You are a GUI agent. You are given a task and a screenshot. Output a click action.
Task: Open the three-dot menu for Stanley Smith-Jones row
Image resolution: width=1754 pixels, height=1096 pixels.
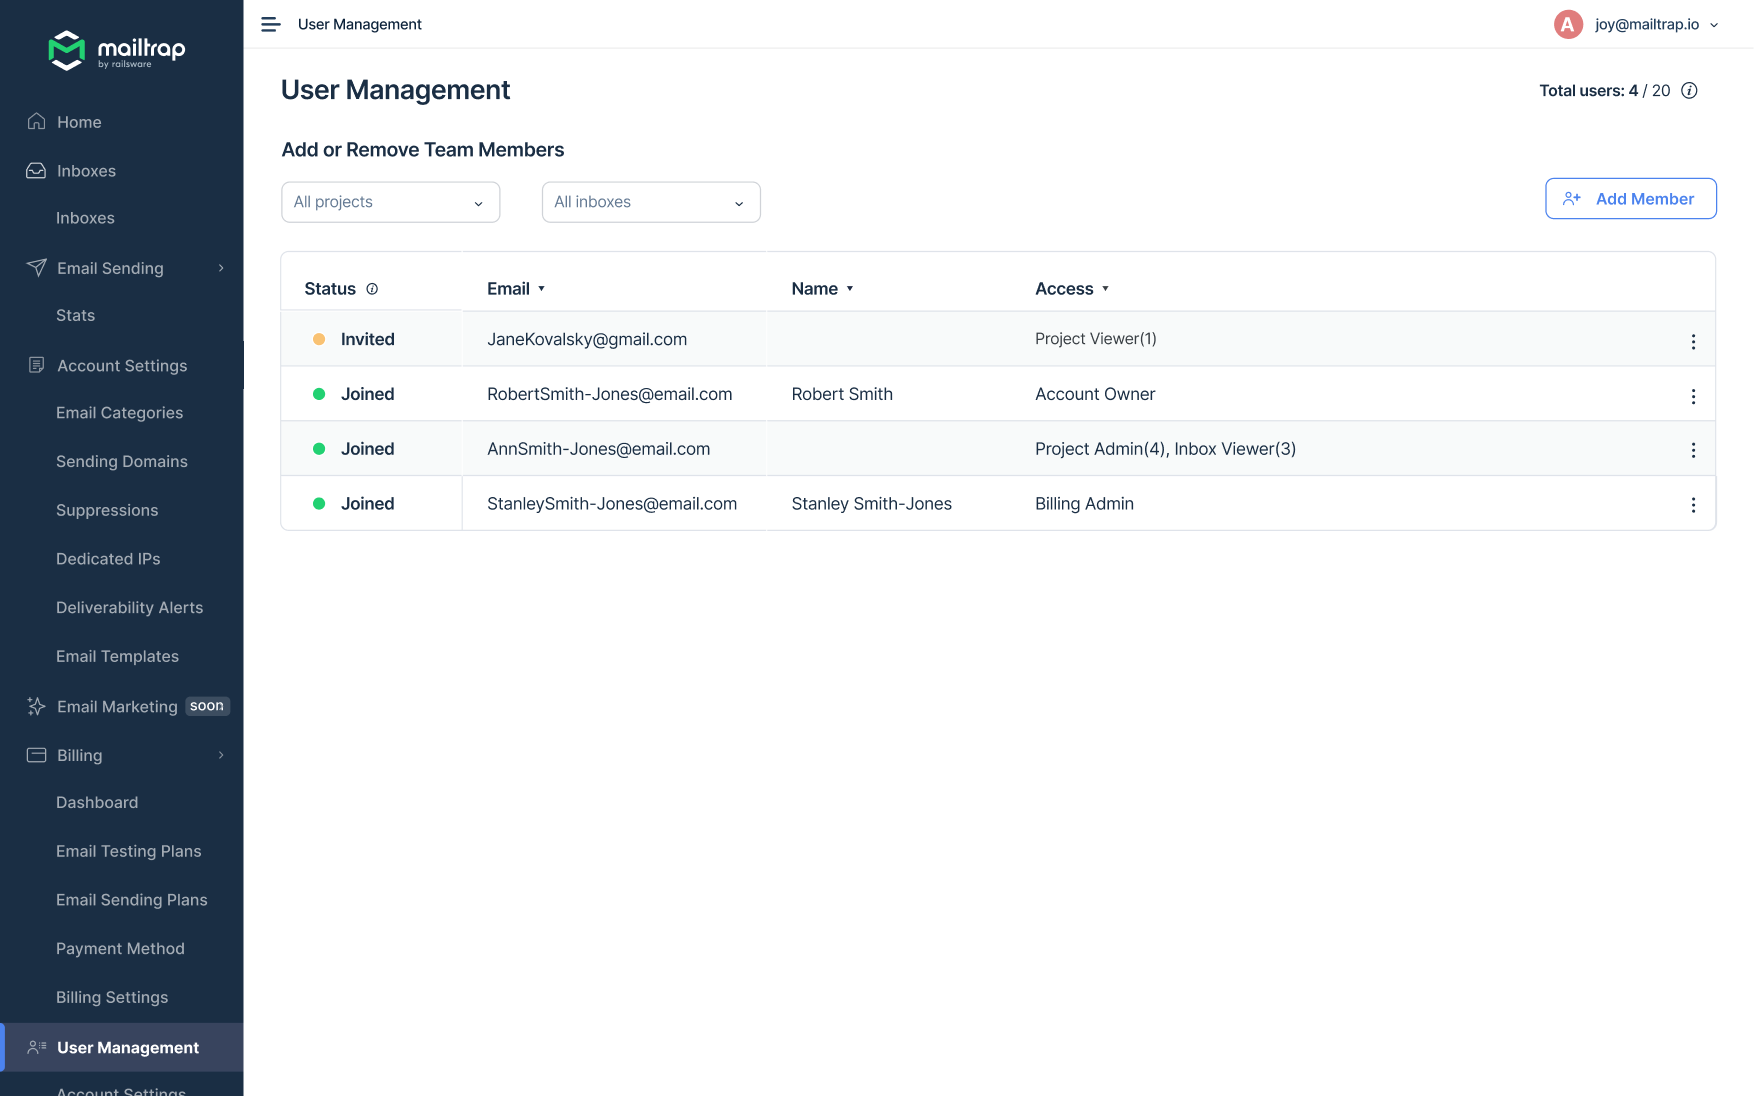point(1693,505)
